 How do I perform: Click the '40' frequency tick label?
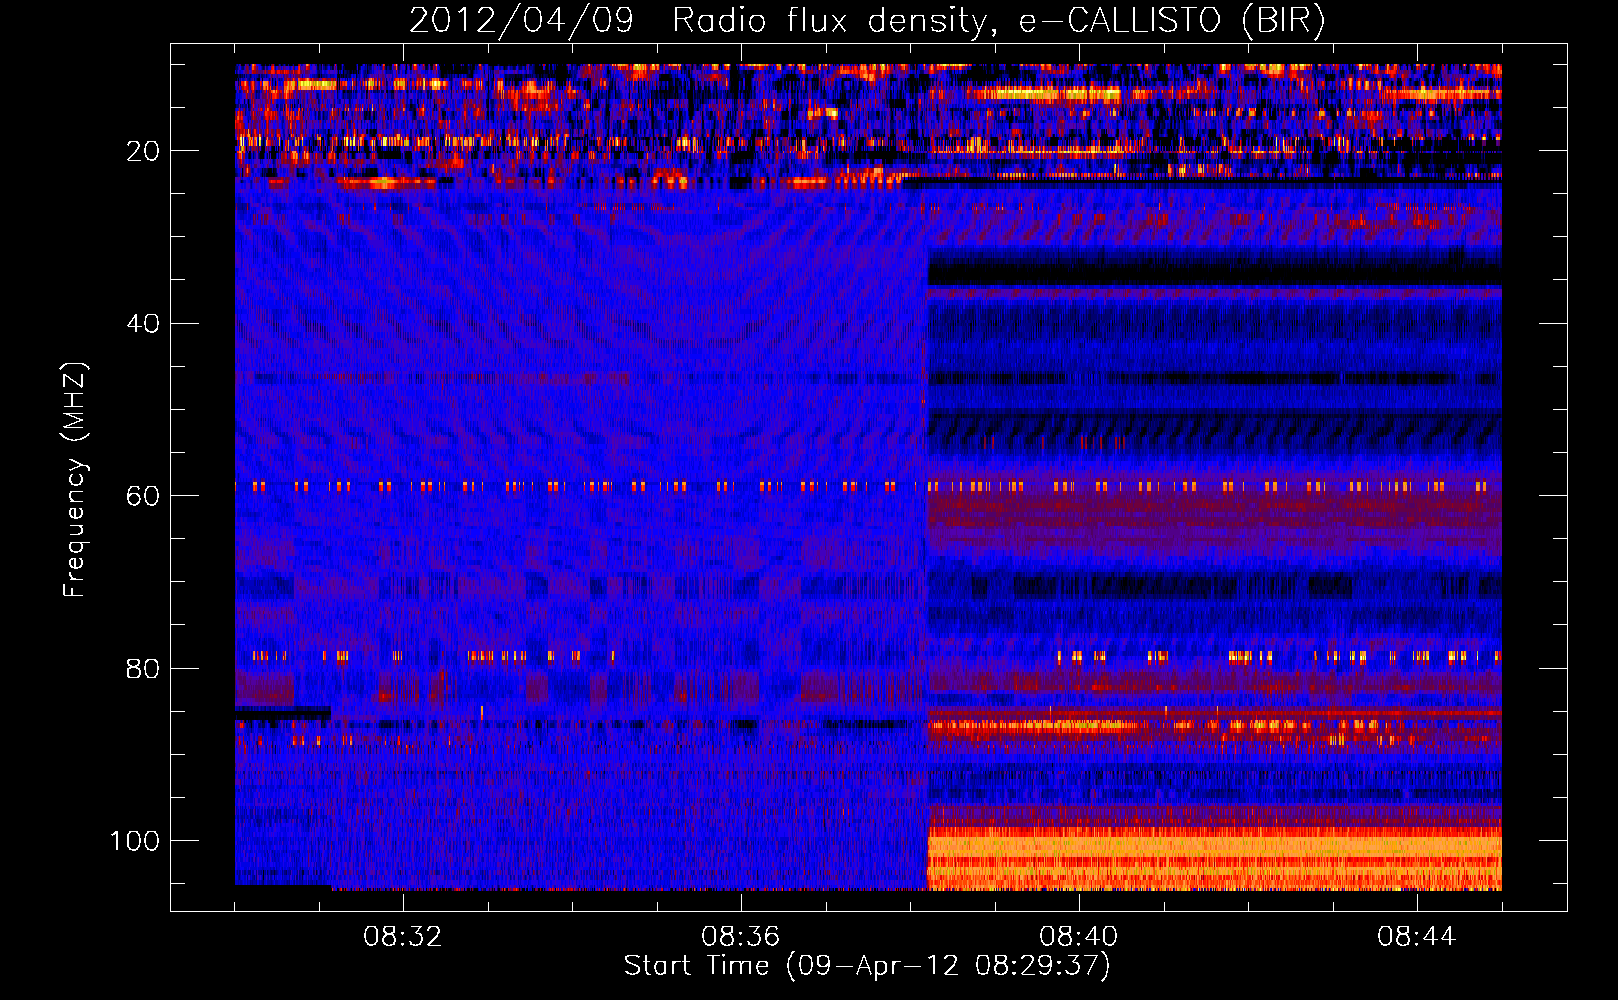click(143, 323)
